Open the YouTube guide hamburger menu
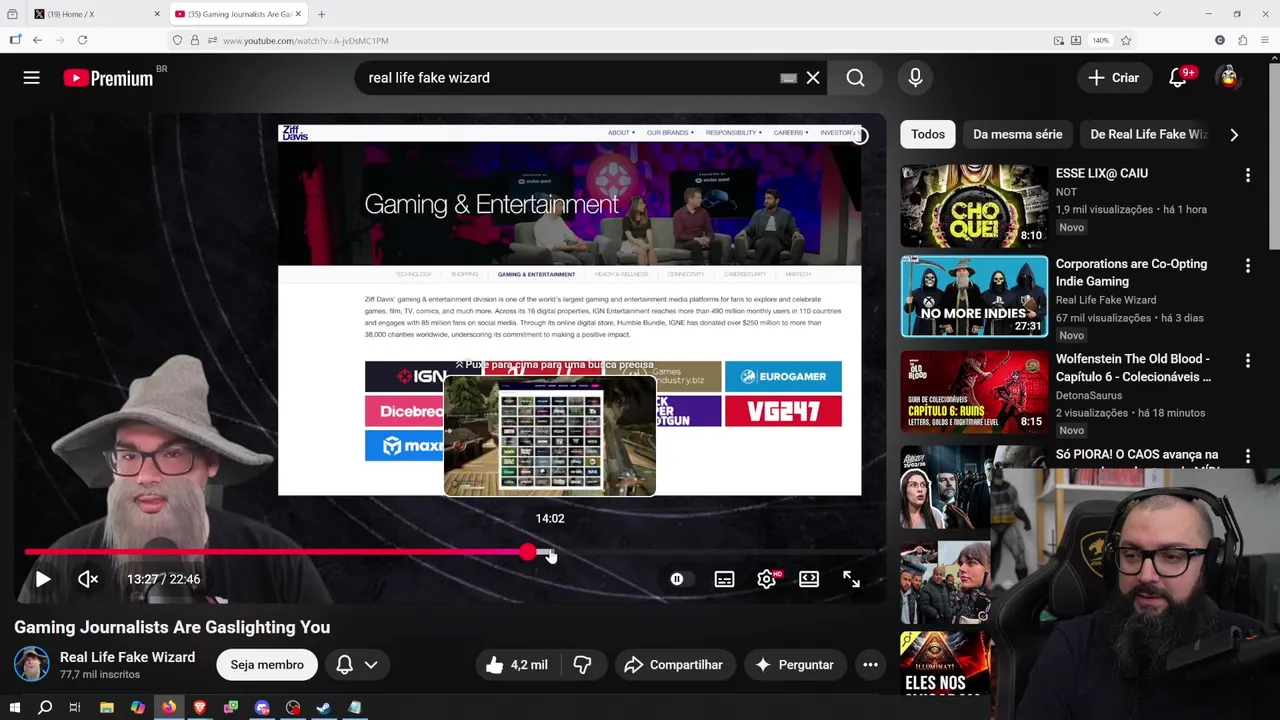1280x720 pixels. [32, 78]
